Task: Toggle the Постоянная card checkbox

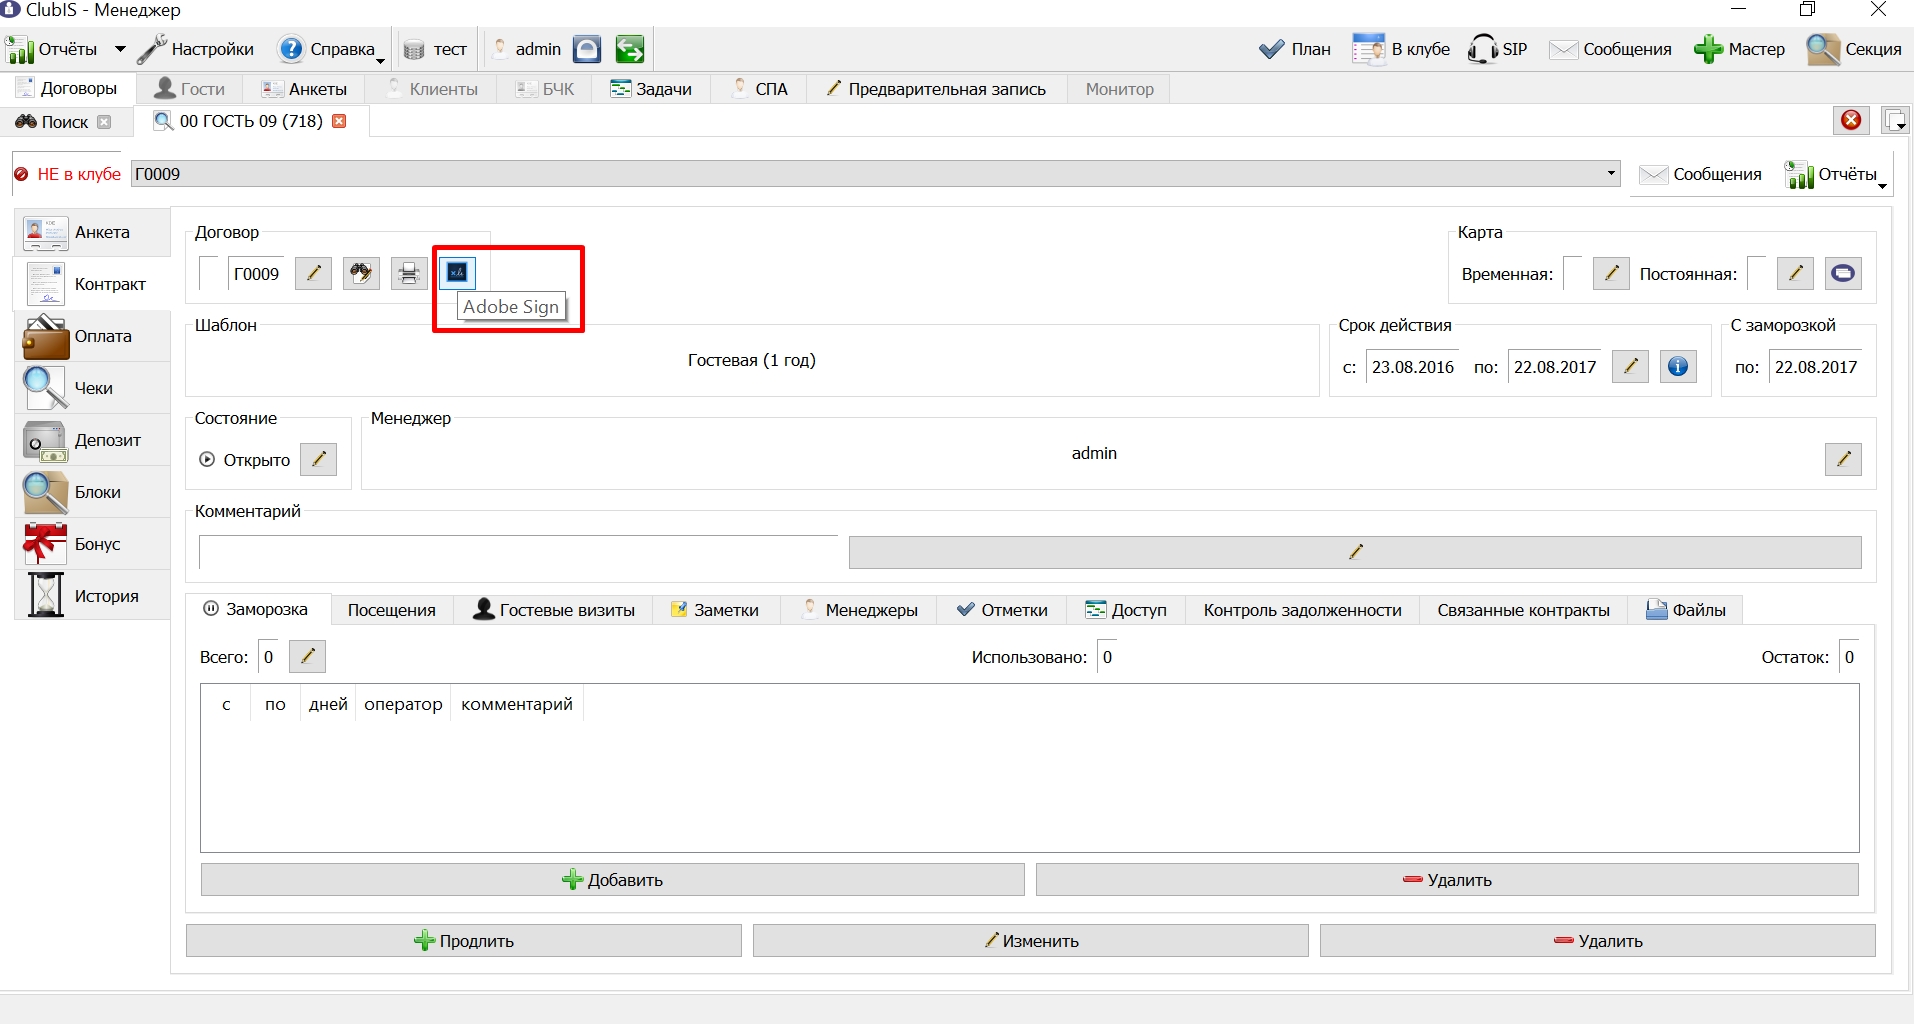Action: pyautogui.click(x=1757, y=273)
